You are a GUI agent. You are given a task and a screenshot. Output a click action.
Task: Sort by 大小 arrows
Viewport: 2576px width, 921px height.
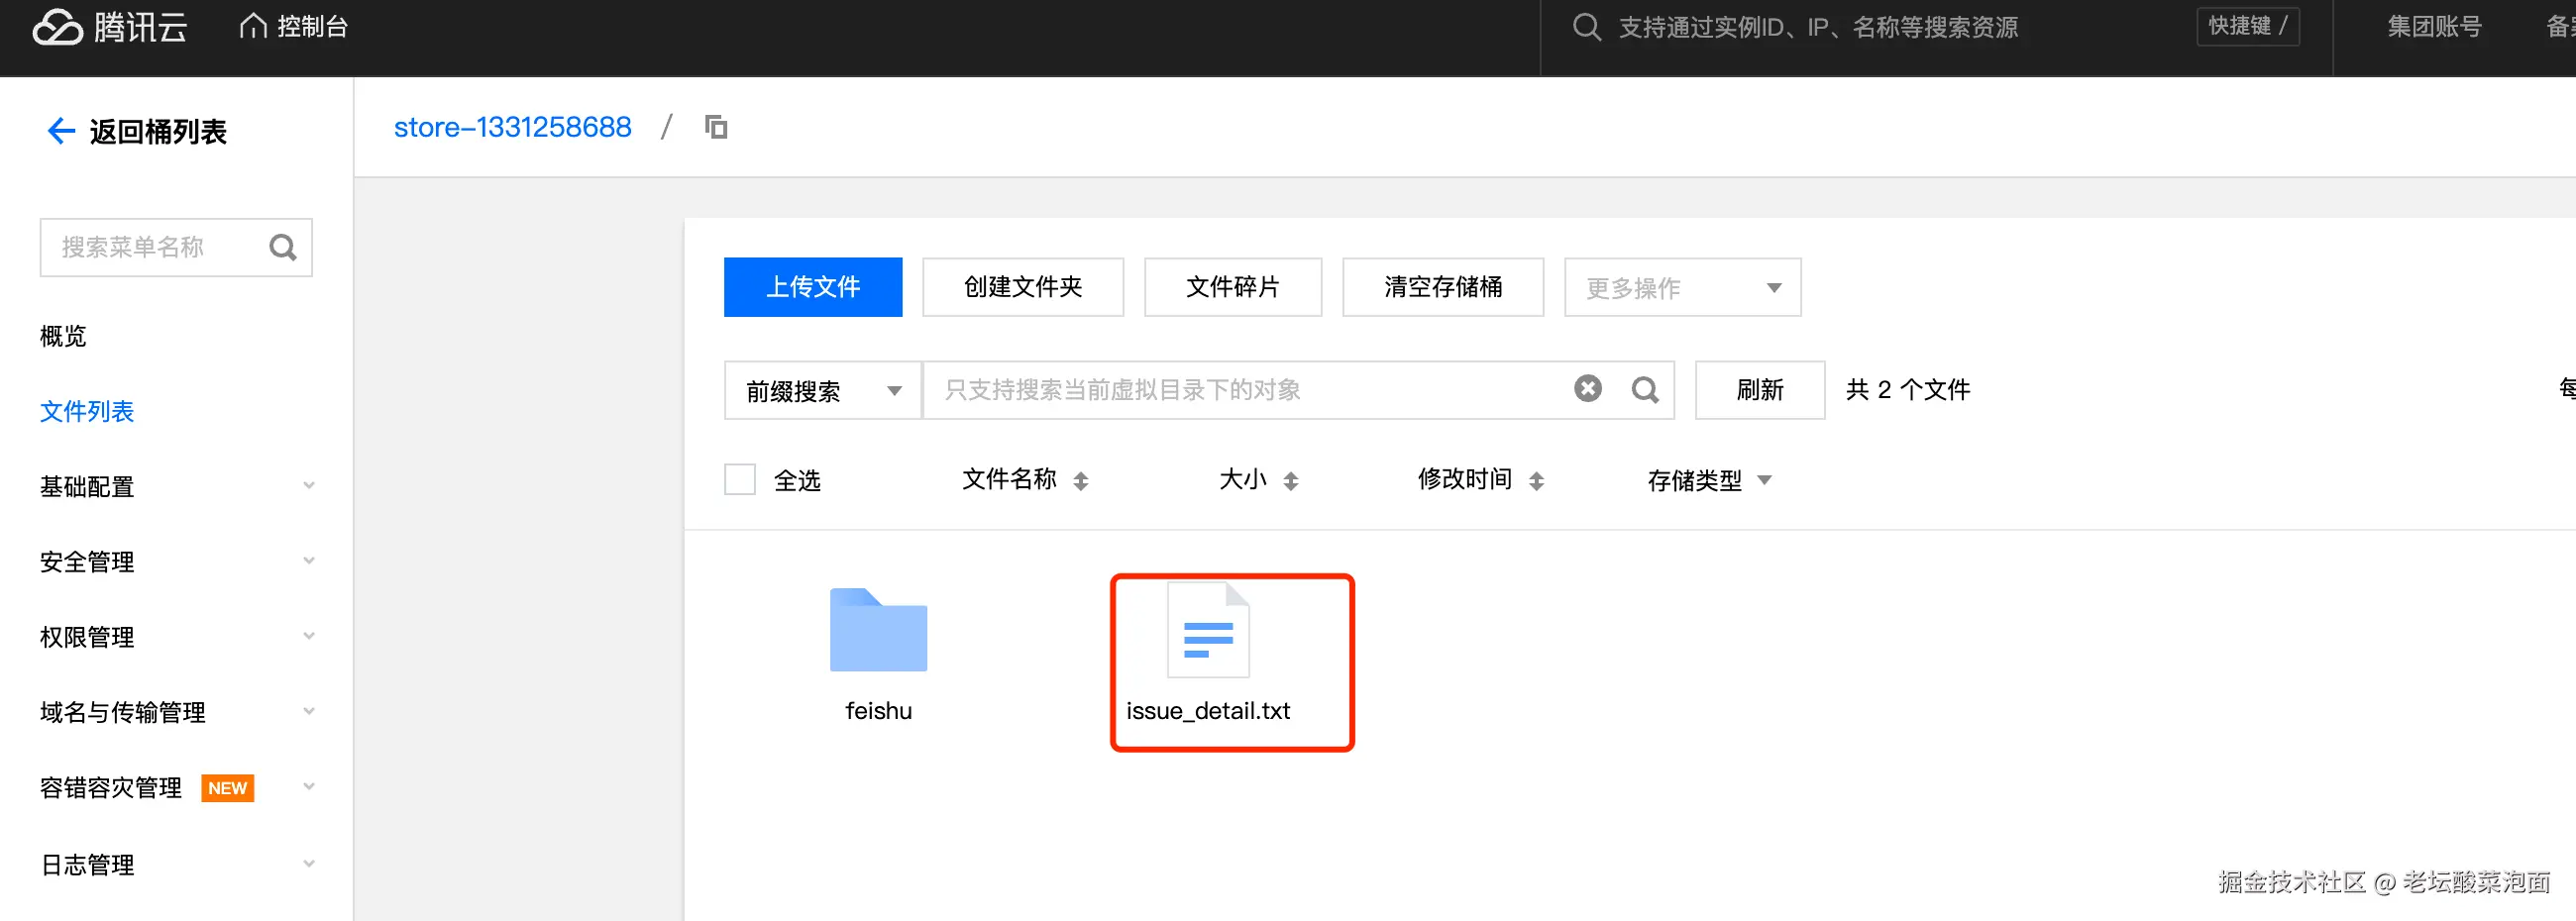(1291, 481)
